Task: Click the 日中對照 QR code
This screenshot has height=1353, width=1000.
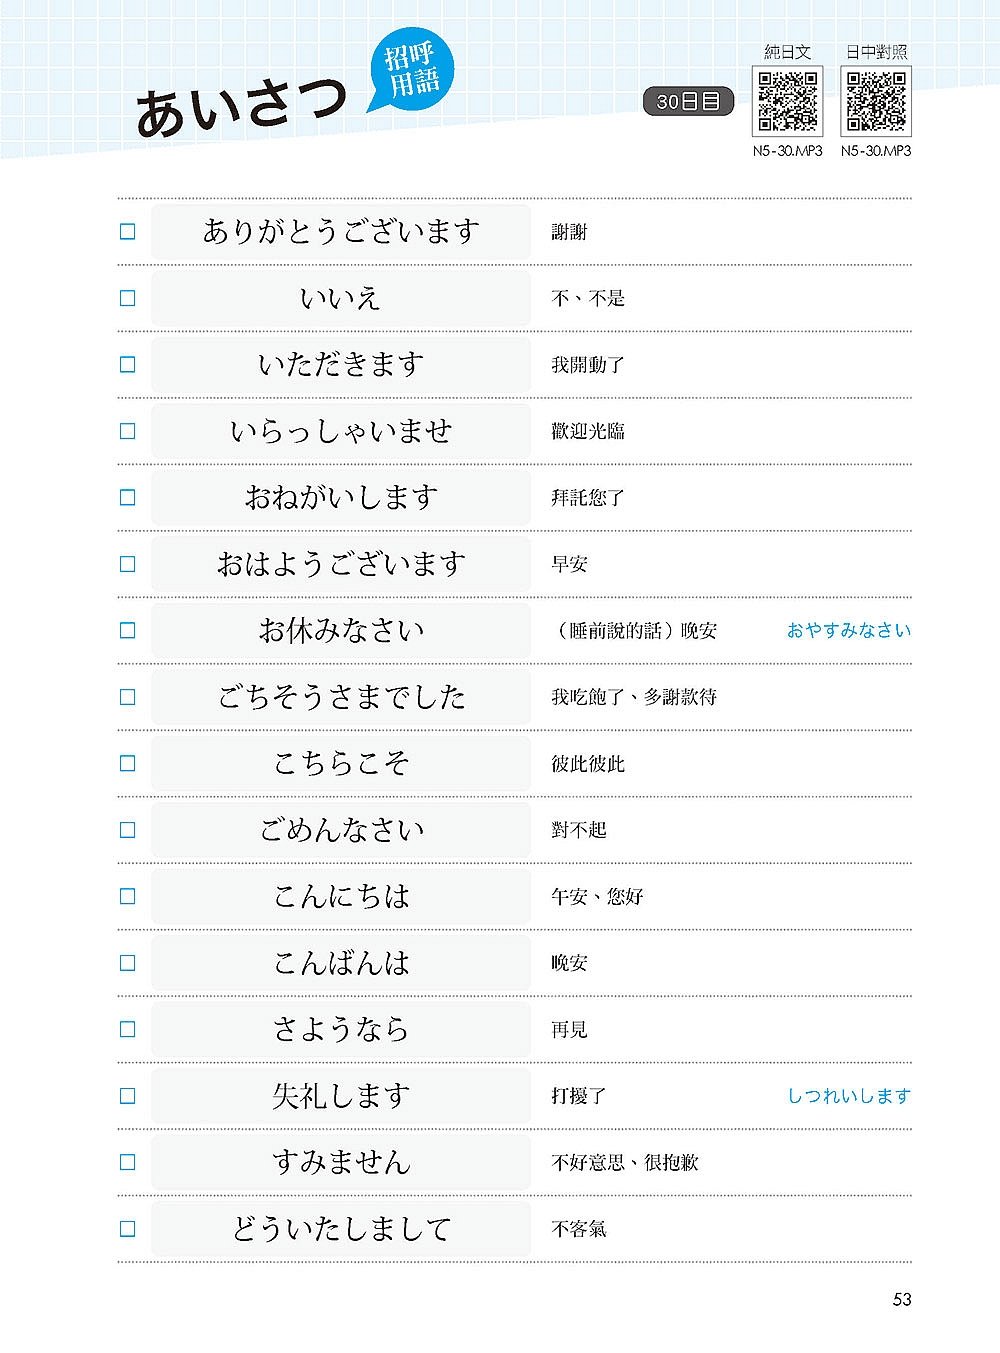Action: click(x=876, y=102)
